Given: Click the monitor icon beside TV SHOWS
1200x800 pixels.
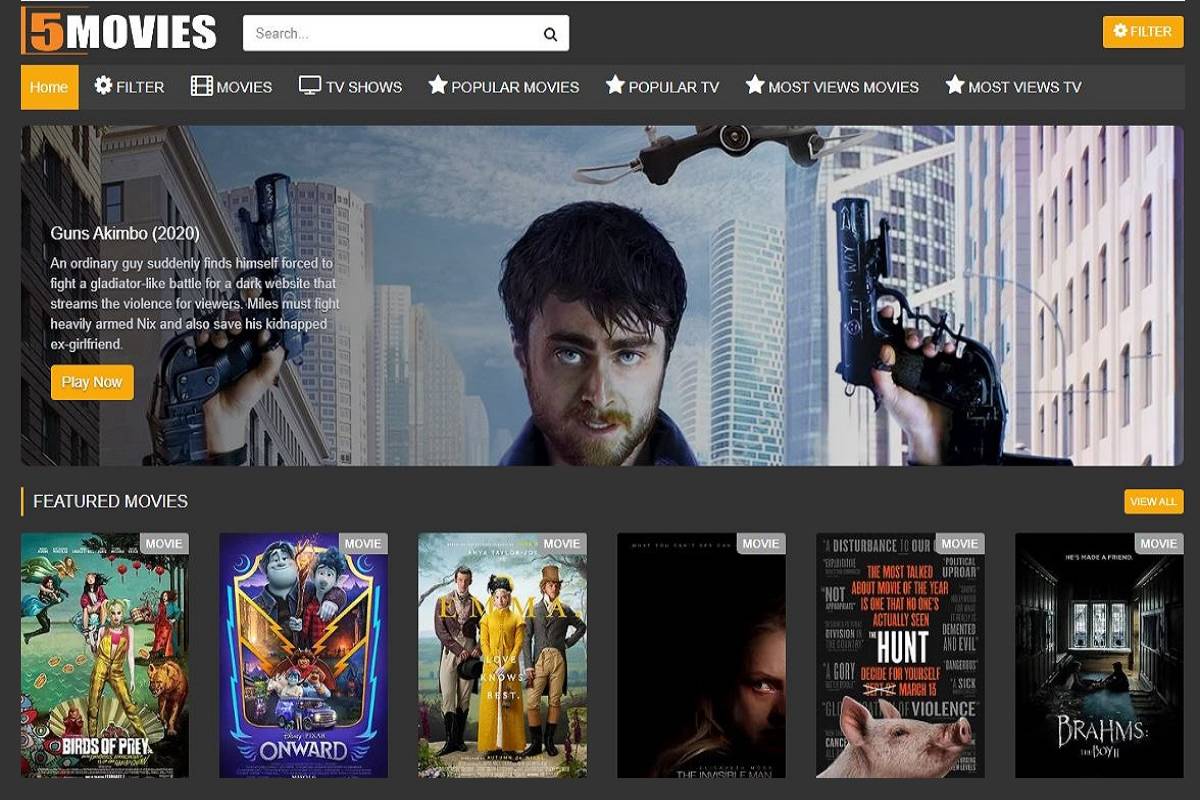Looking at the screenshot, I should (x=310, y=86).
